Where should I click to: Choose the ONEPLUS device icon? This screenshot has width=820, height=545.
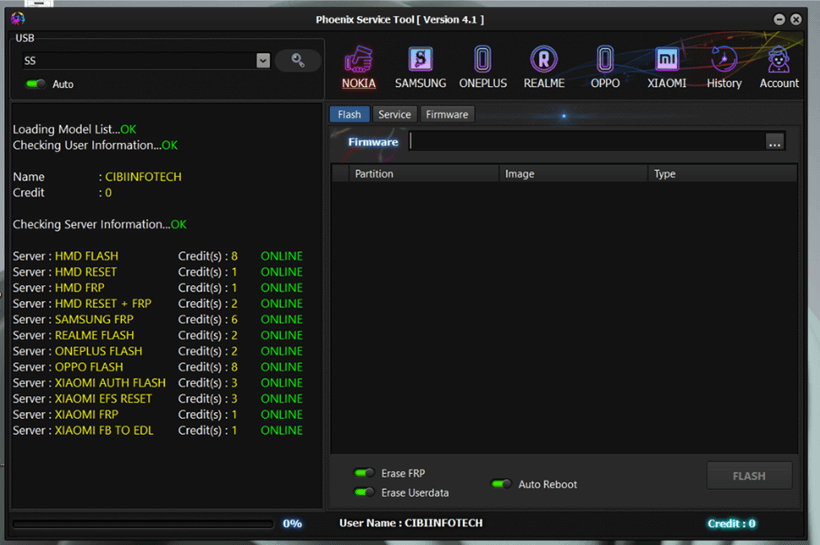pos(482,61)
